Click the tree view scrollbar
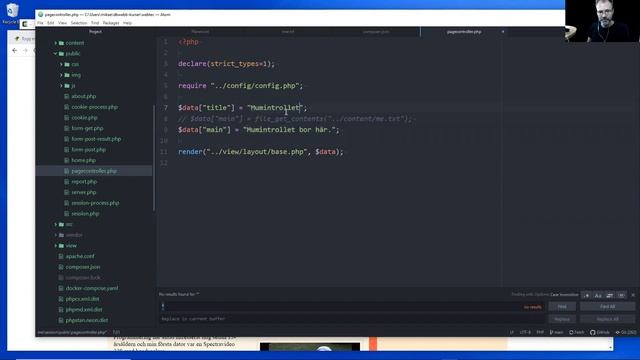Viewport: 640px width, 360px height. point(154,158)
